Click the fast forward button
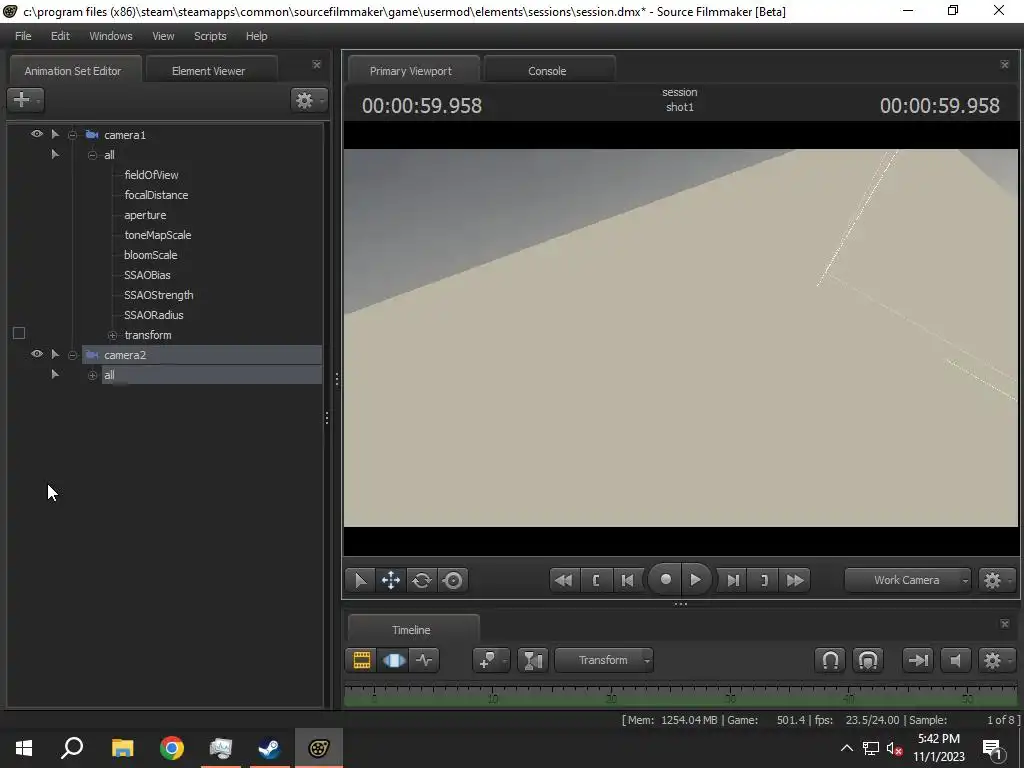This screenshot has height=768, width=1024. pyautogui.click(x=795, y=580)
